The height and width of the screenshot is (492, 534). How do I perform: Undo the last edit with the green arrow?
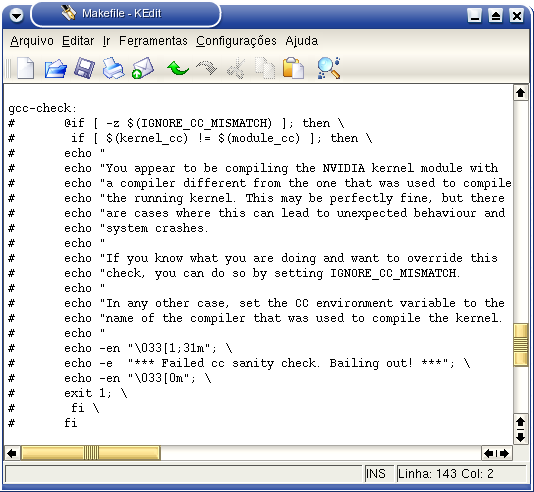(x=178, y=68)
